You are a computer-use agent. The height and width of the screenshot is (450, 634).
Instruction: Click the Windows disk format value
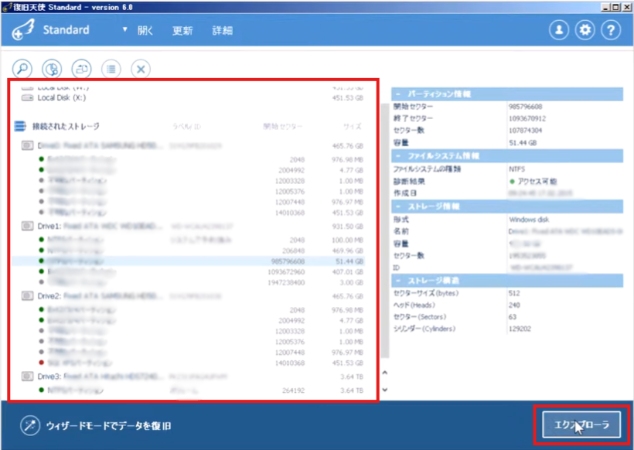tap(529, 220)
